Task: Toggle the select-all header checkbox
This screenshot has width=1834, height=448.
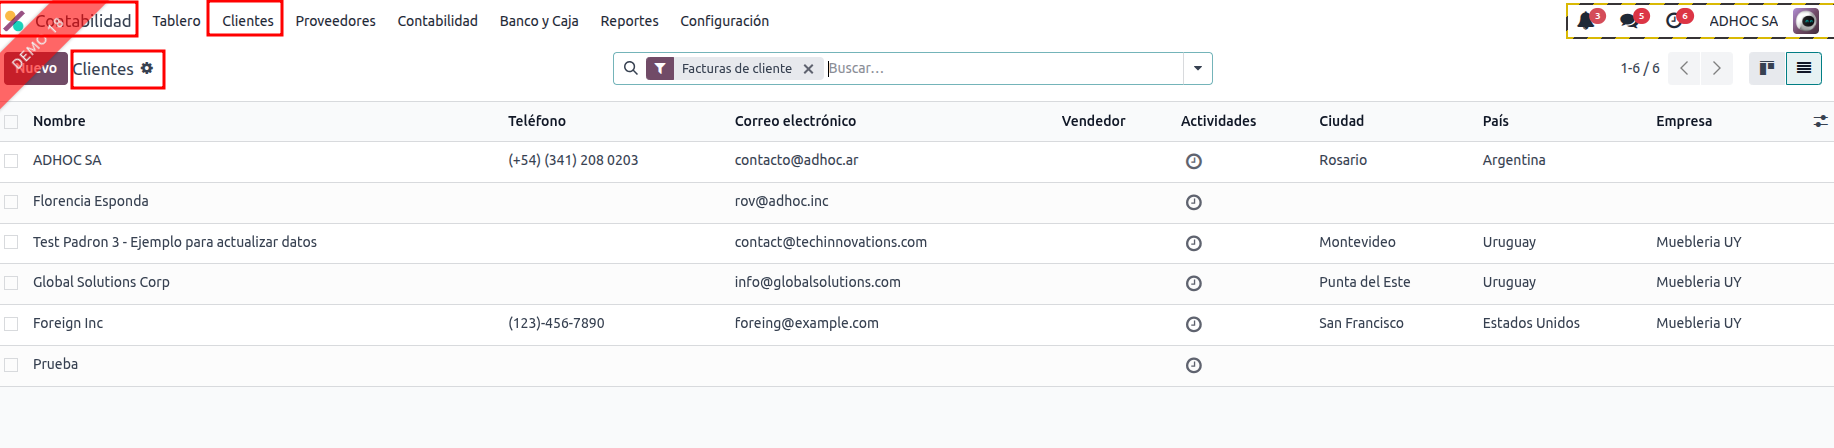Action: pos(11,122)
